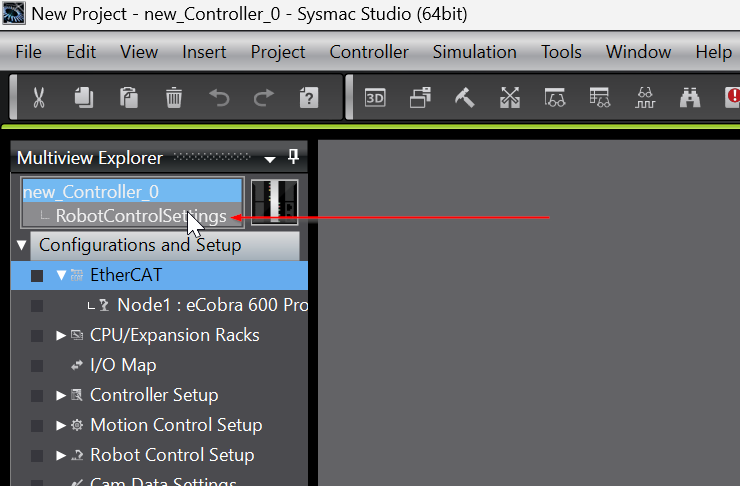The image size is (740, 486).
Task: Toggle the square beside CPU/Expansion Racks
Action: (x=37, y=336)
